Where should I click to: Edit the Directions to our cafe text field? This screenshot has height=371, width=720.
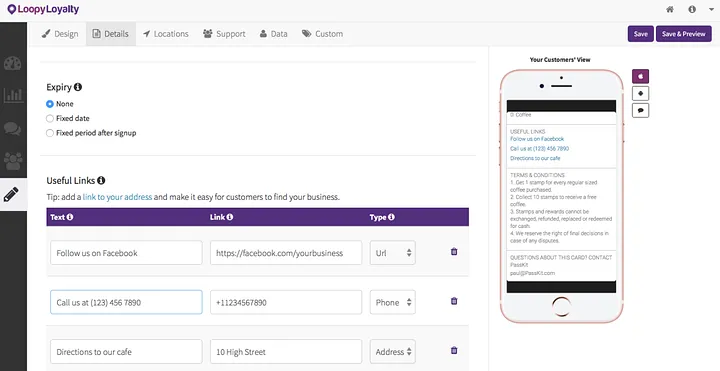[126, 352]
